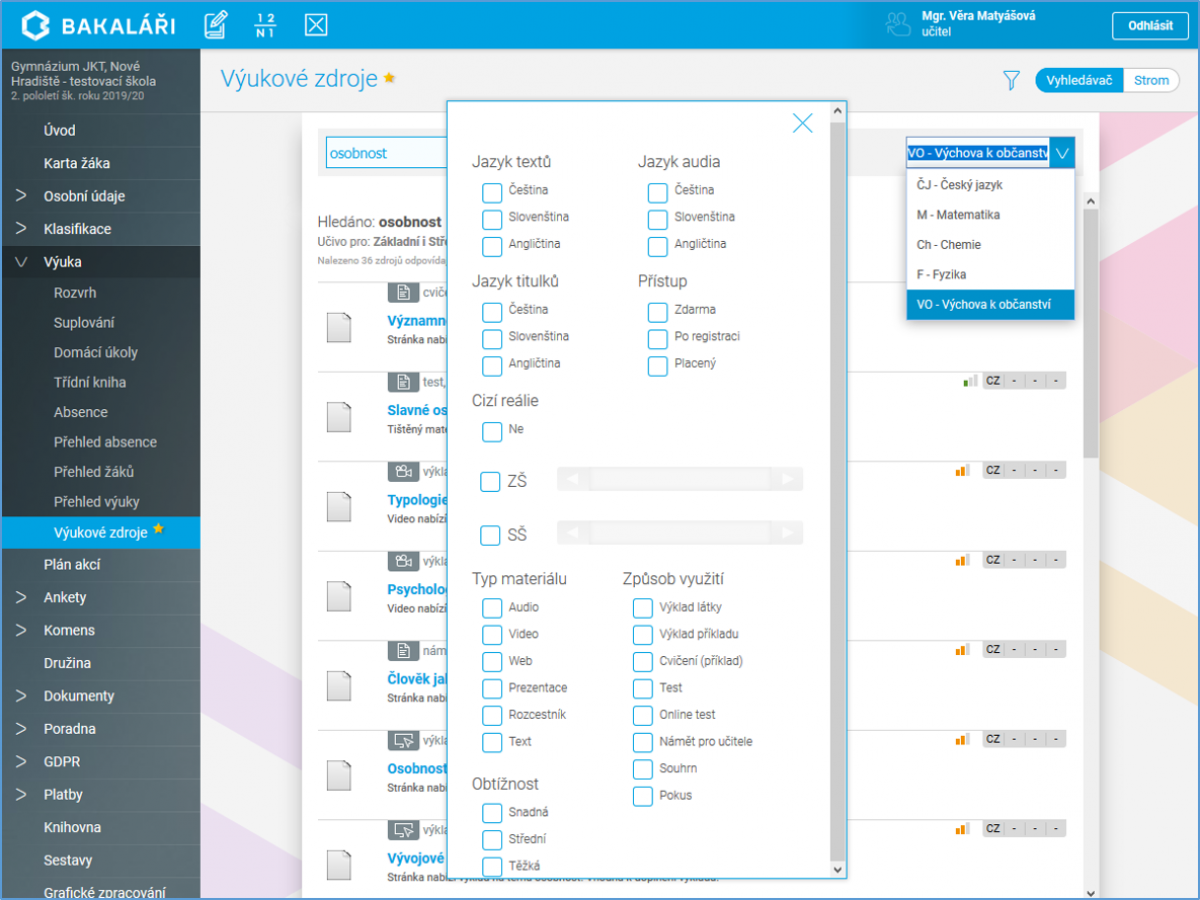Click the Bakaláři logo icon

(x=36, y=25)
